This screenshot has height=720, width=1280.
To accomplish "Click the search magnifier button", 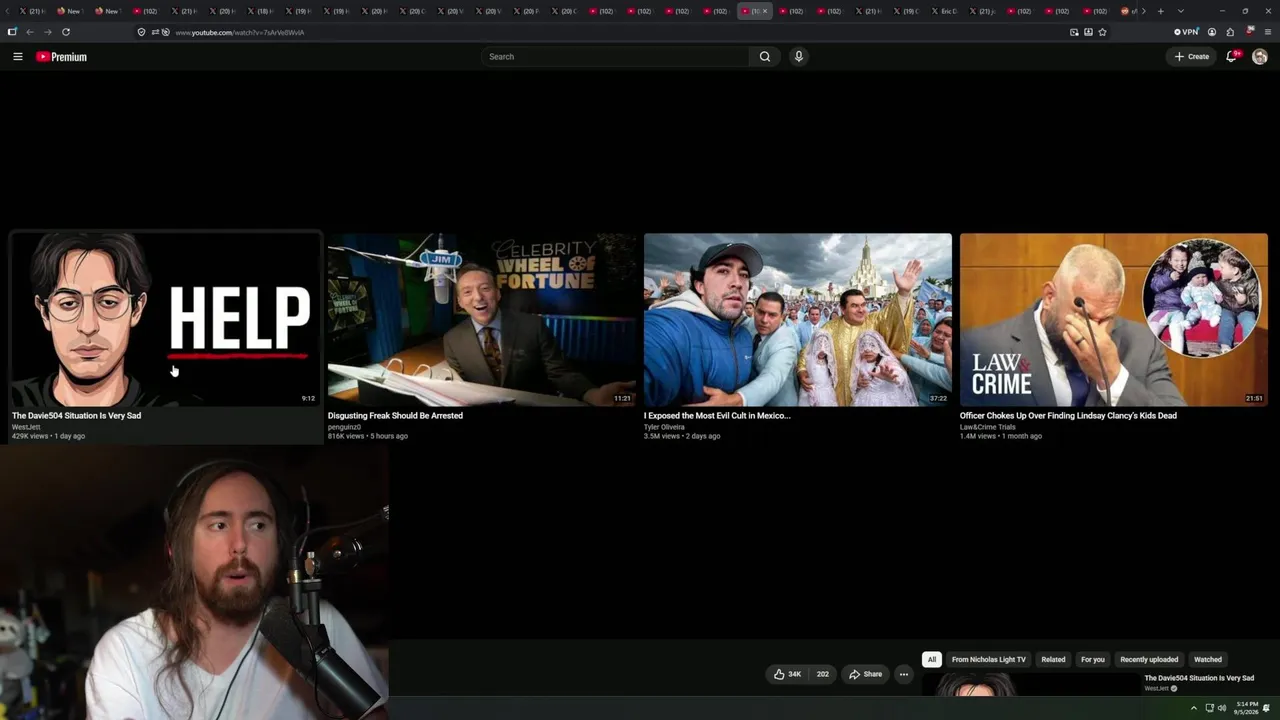I will pos(765,57).
